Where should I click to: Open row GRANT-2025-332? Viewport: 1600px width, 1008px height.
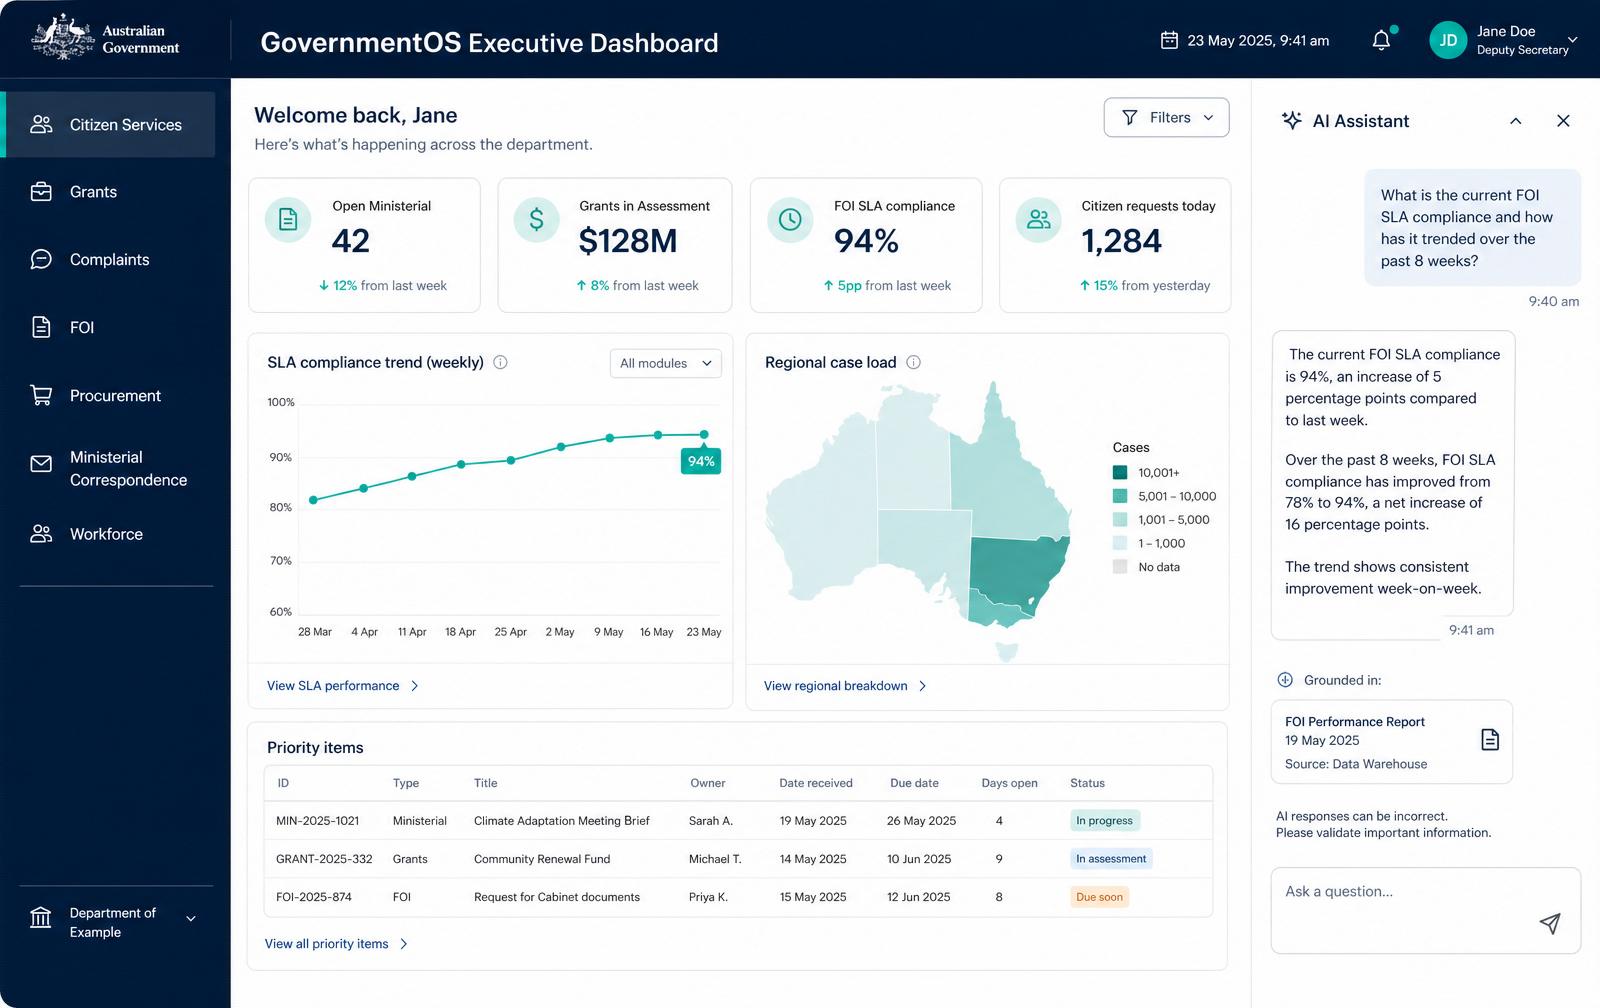coord(738,858)
